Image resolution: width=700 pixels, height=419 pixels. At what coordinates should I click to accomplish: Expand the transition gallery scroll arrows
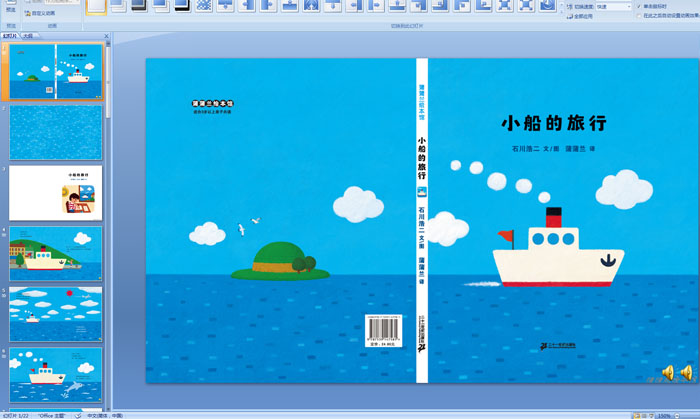tap(561, 6)
